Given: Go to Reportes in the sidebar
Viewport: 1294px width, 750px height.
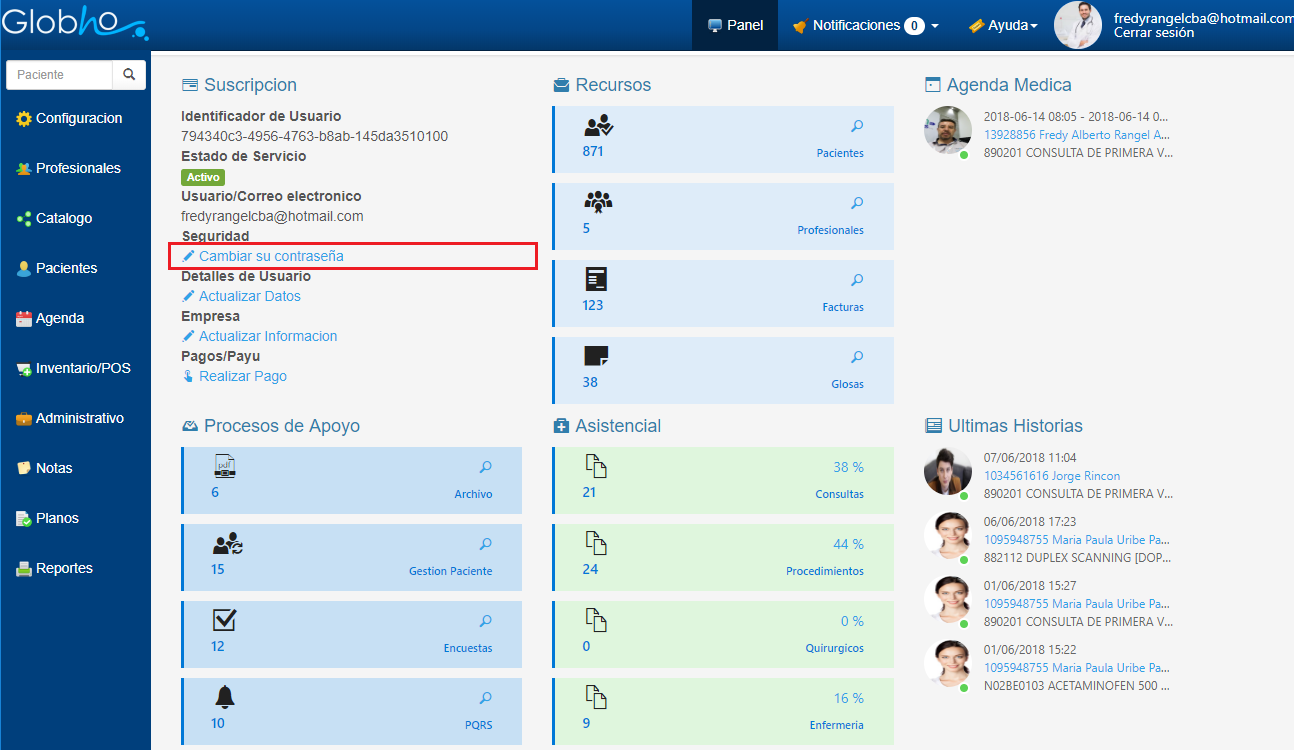Looking at the screenshot, I should [64, 568].
